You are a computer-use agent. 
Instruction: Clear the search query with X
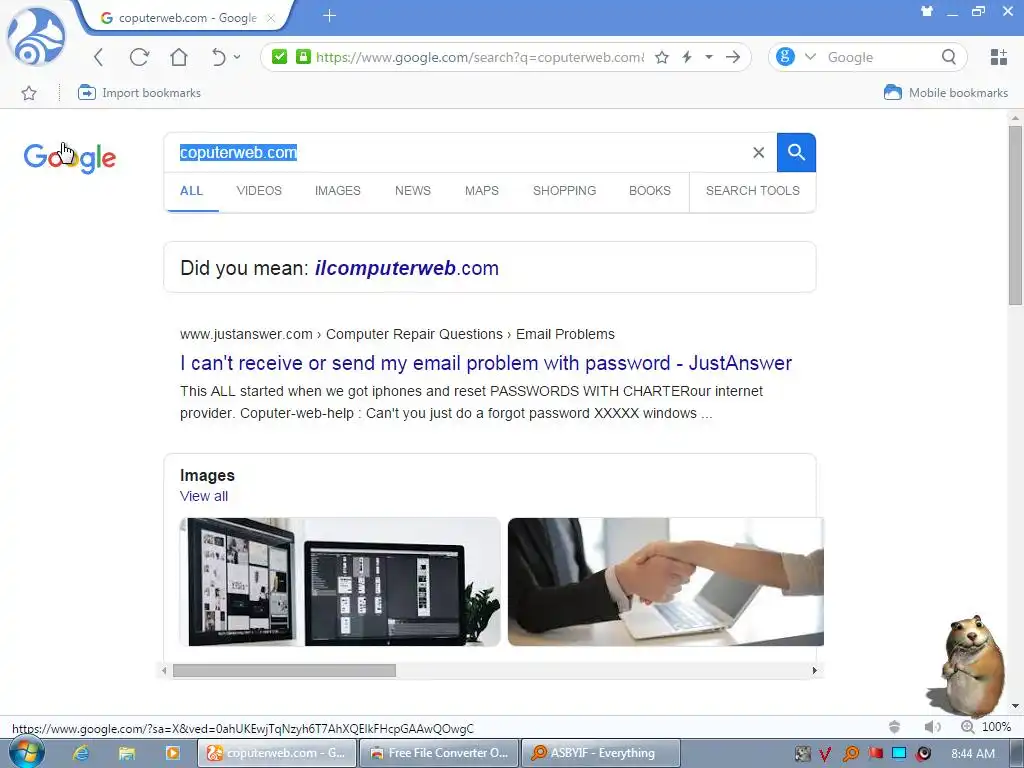[x=758, y=153]
